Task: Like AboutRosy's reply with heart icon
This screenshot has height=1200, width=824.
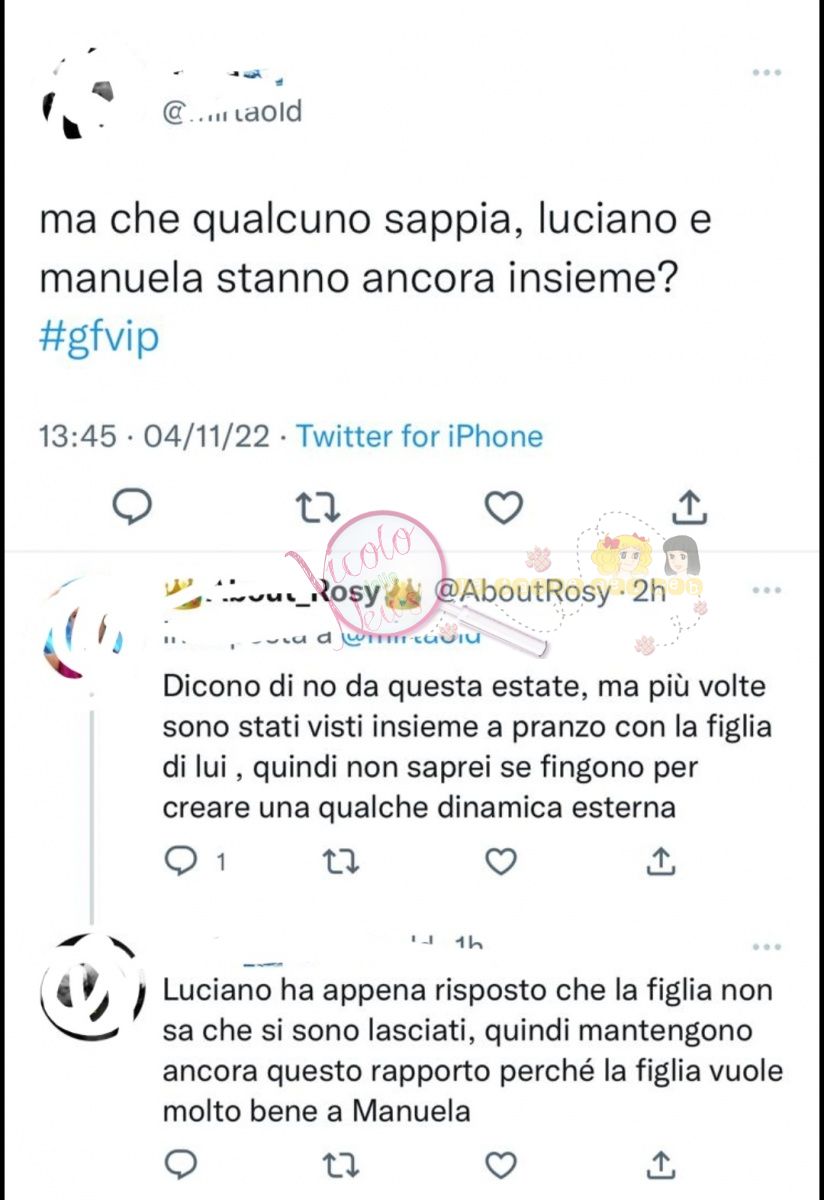Action: (500, 860)
